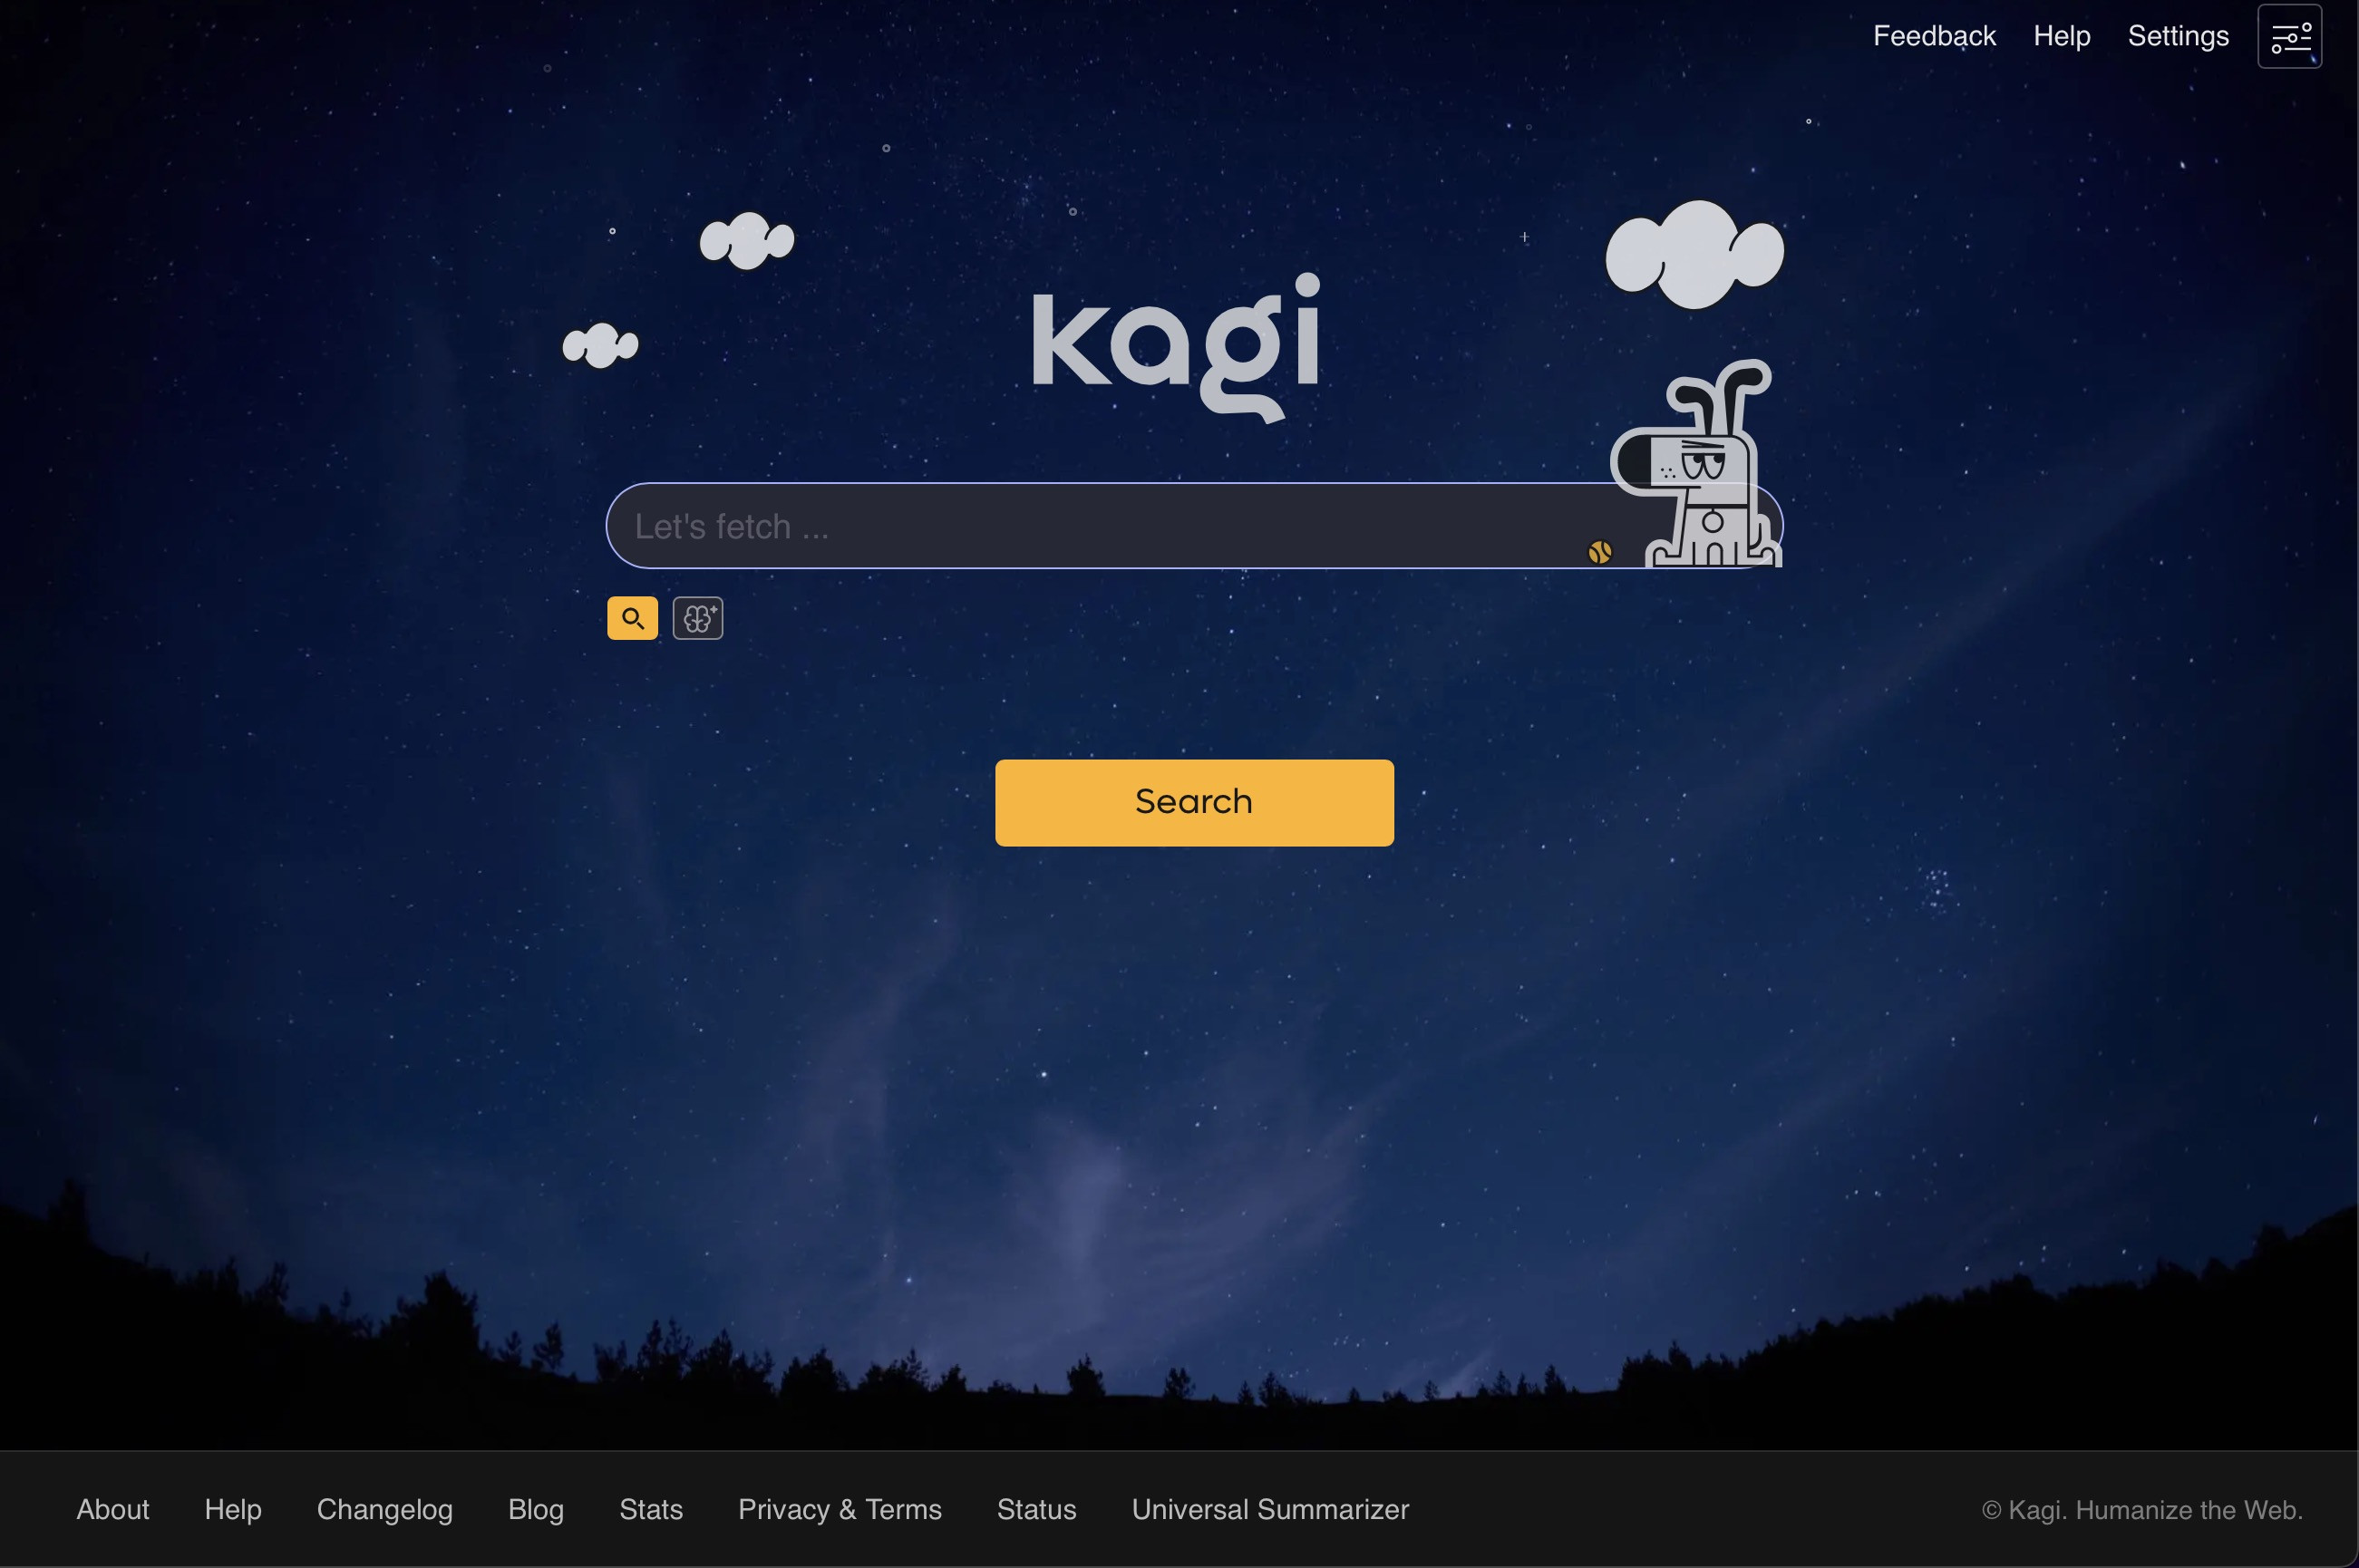The width and height of the screenshot is (2359, 1568).
Task: Open the Help link in the footer
Action: coord(233,1509)
